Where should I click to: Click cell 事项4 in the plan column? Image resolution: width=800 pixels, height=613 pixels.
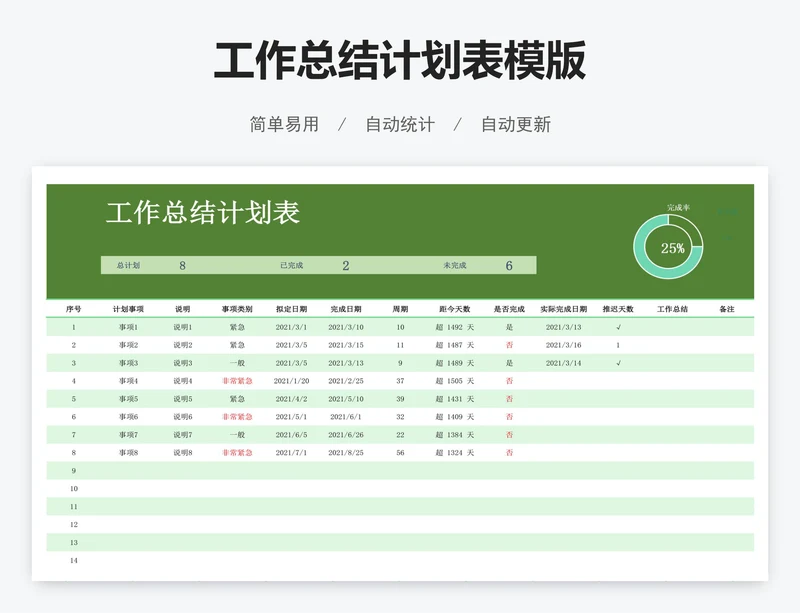(128, 381)
